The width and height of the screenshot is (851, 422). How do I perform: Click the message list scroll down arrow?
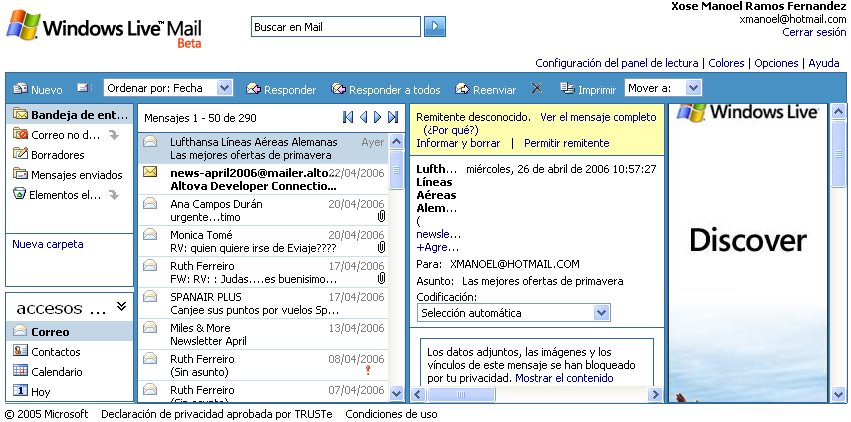(397, 393)
